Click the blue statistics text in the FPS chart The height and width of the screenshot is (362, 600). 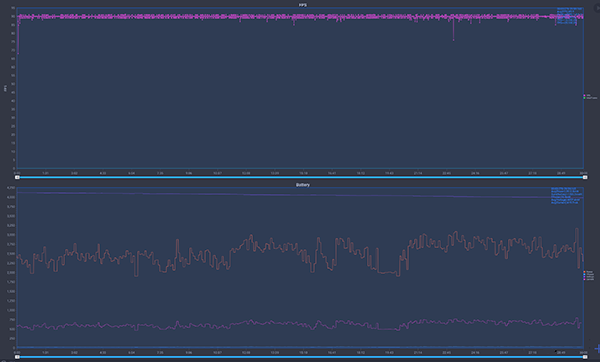[569, 17]
